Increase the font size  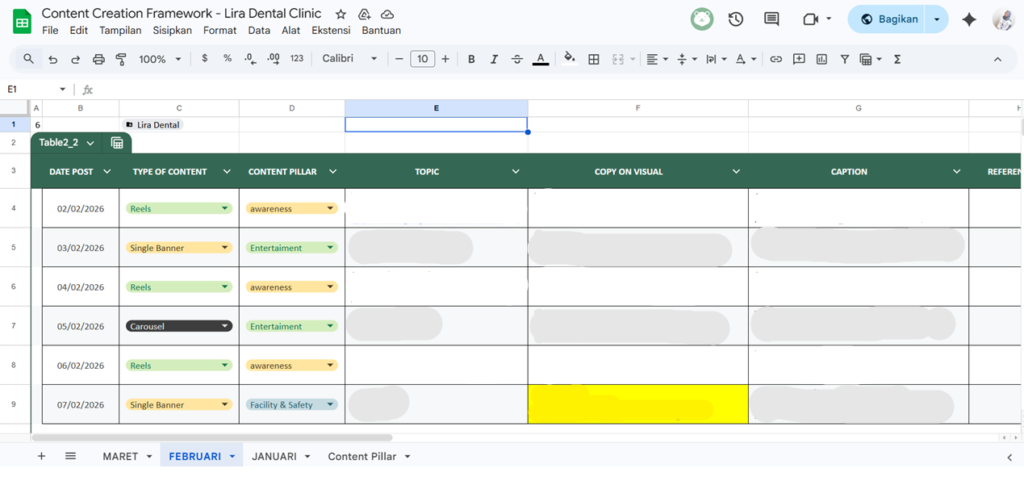(445, 59)
